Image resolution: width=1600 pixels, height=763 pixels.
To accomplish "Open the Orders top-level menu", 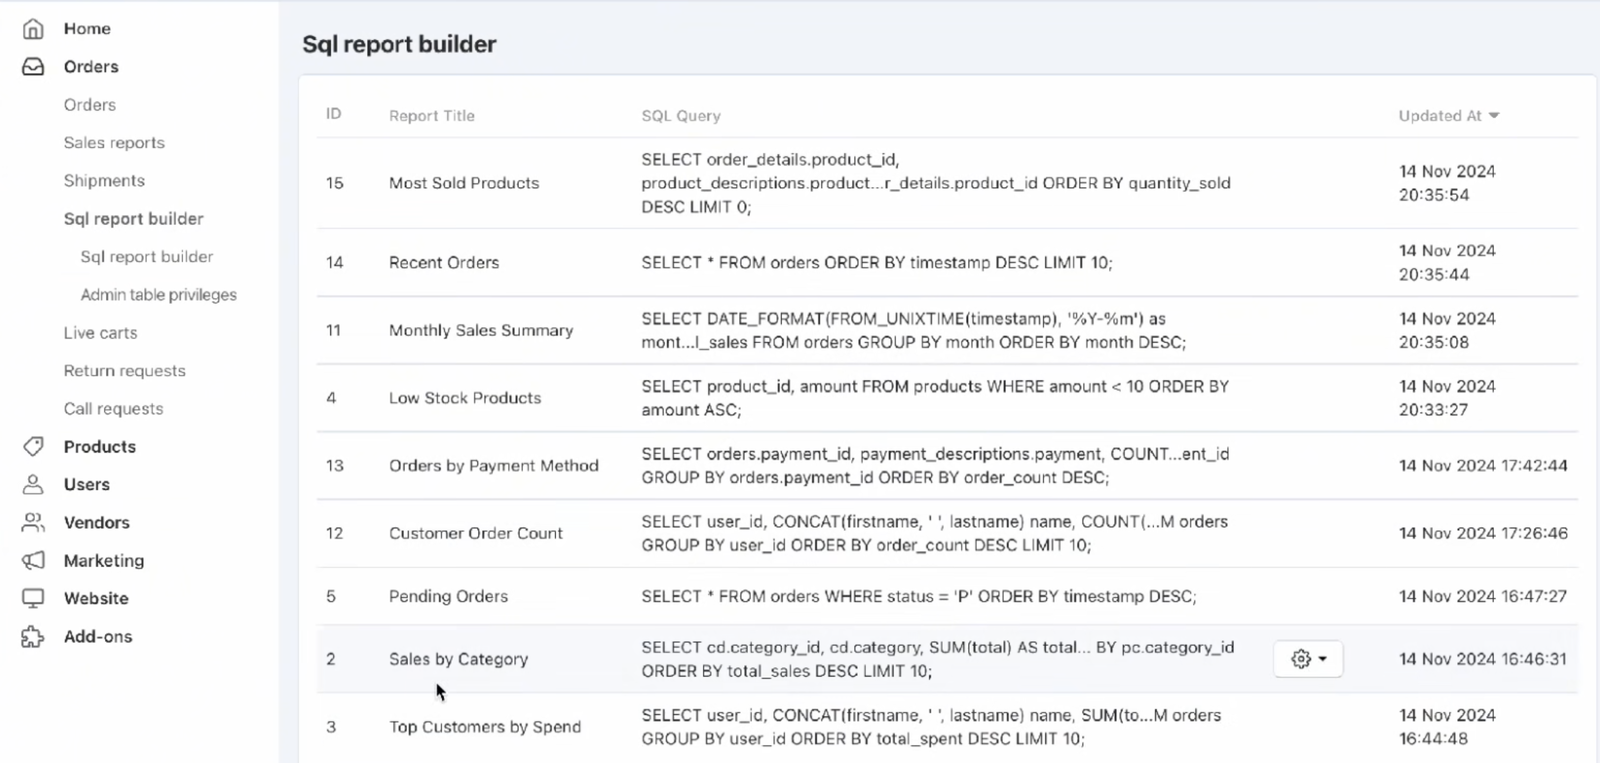I will [x=91, y=67].
